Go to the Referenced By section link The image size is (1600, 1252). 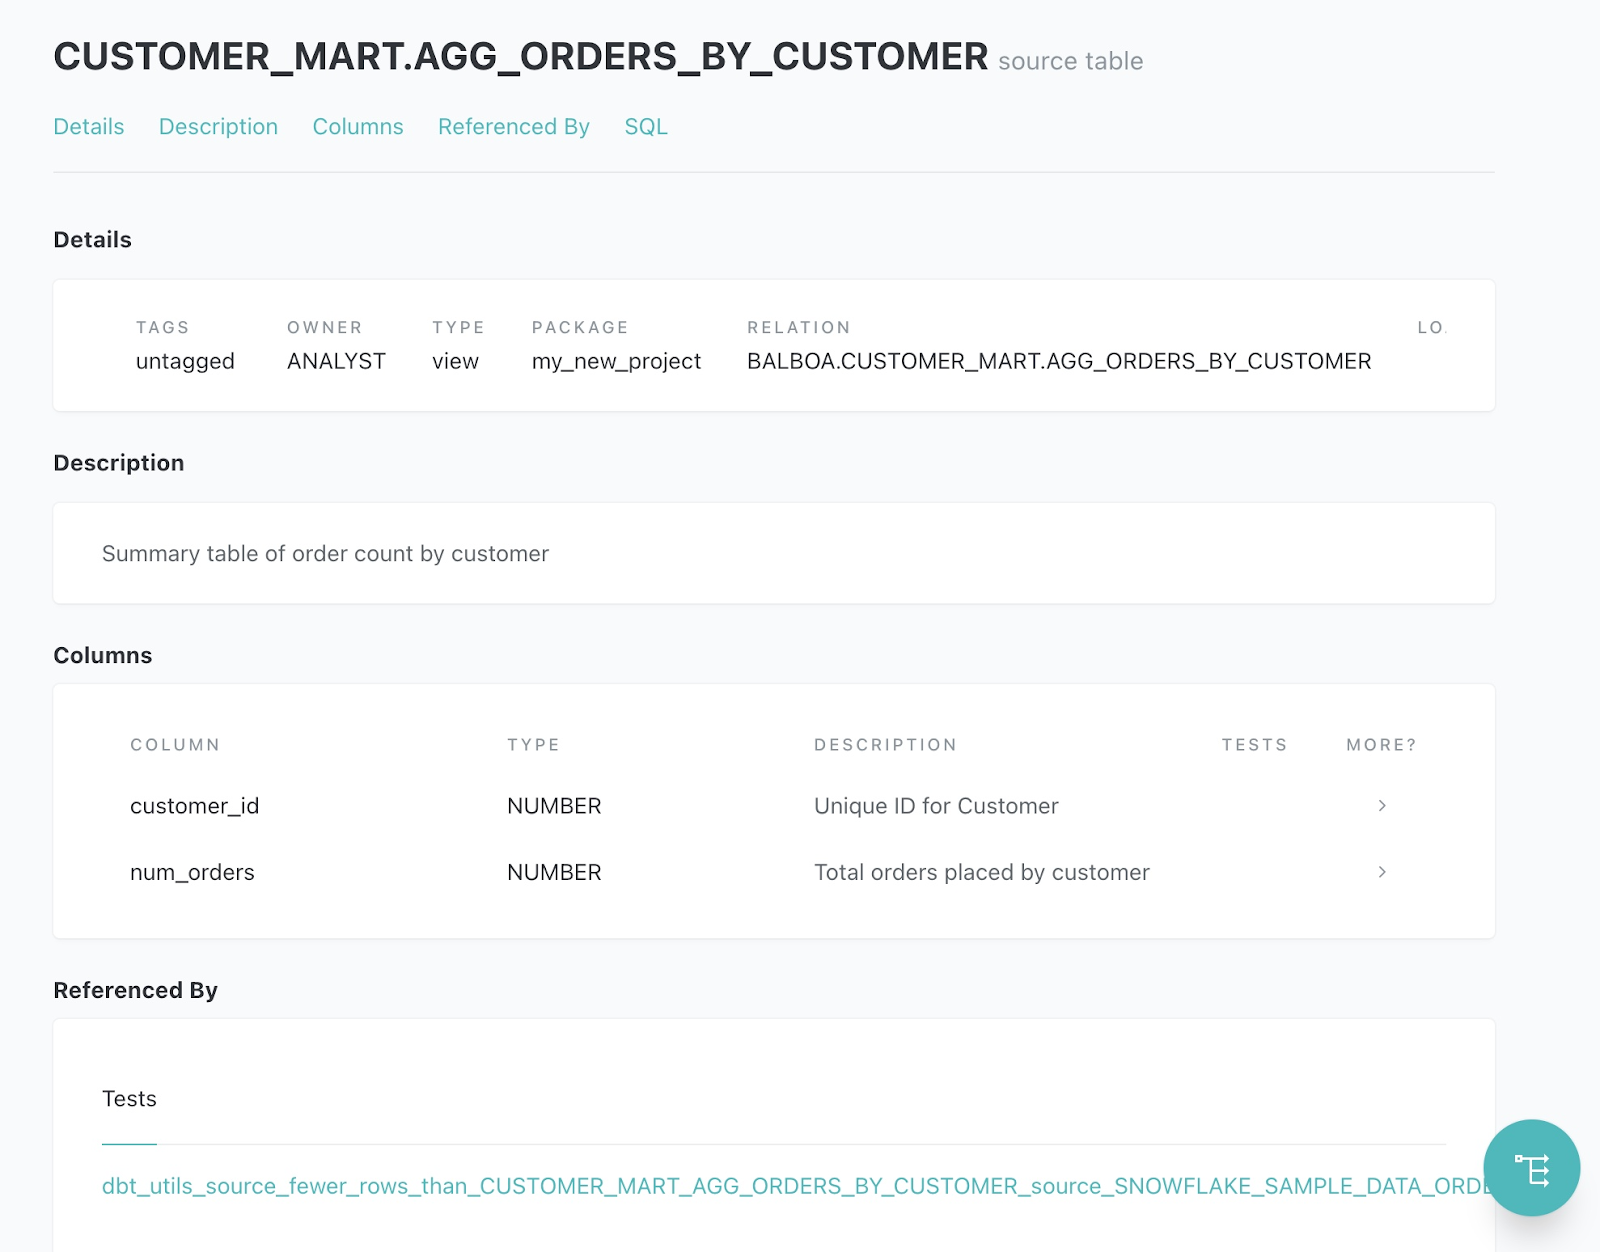(514, 127)
